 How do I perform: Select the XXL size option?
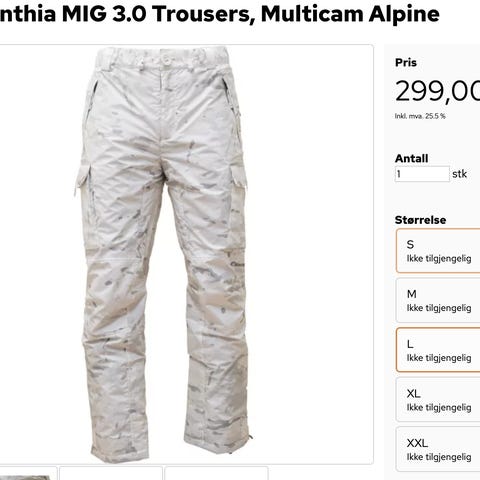click(x=438, y=449)
